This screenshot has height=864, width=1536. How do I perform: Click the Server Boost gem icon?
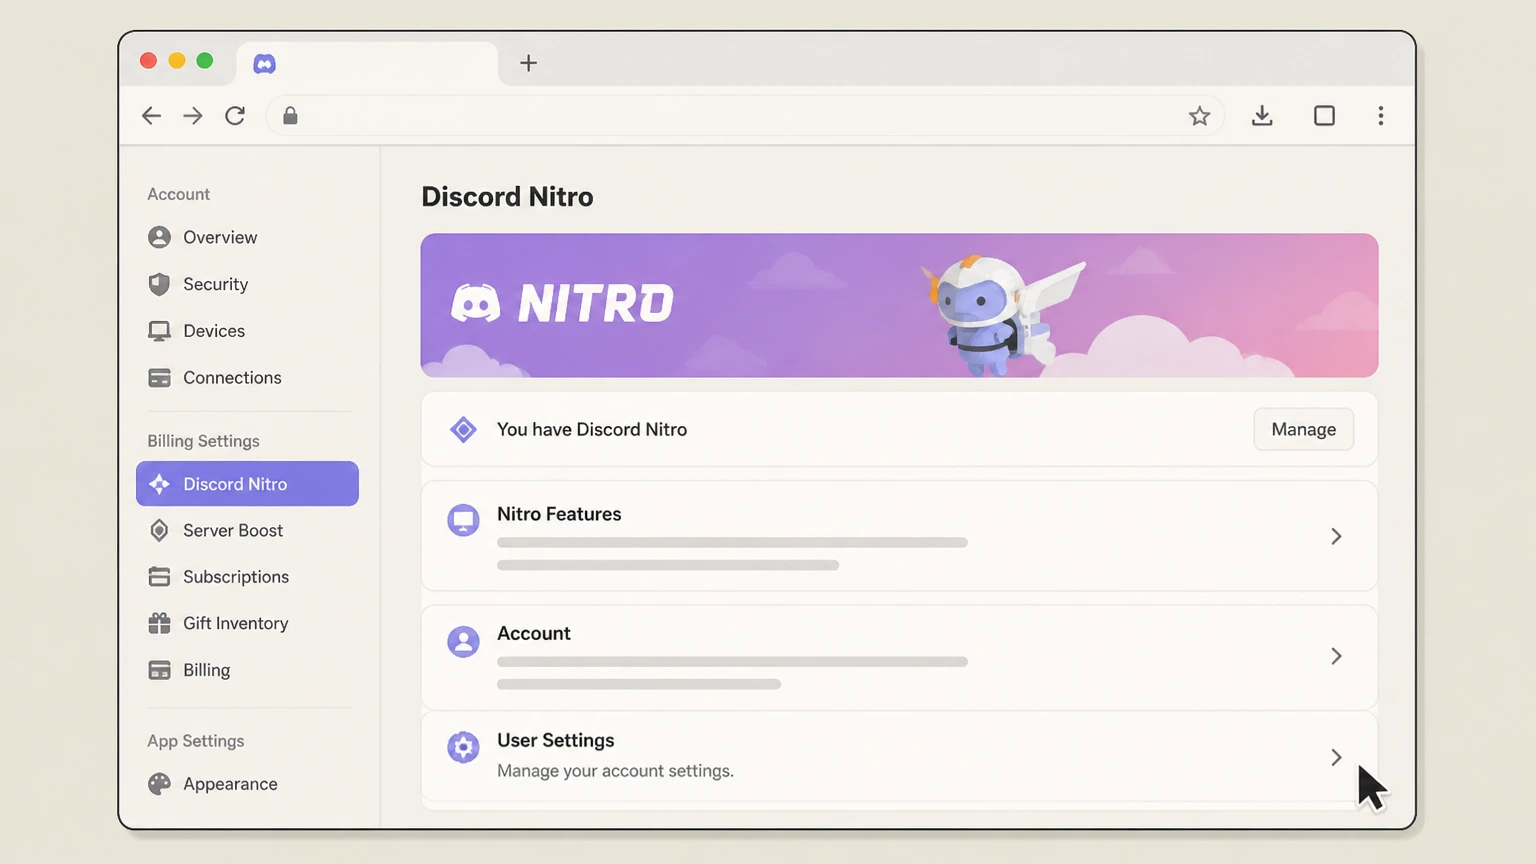(159, 530)
